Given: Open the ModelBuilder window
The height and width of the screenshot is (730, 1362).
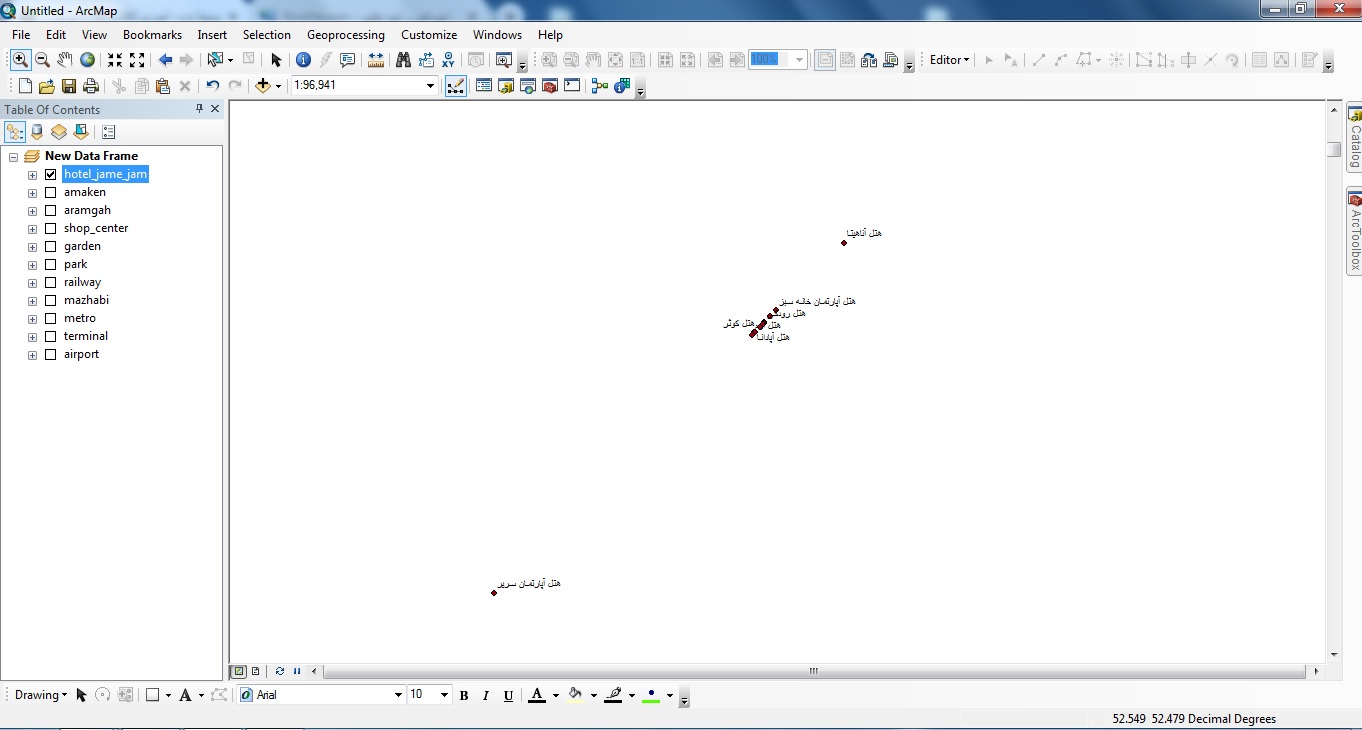Looking at the screenshot, I should click(x=600, y=86).
